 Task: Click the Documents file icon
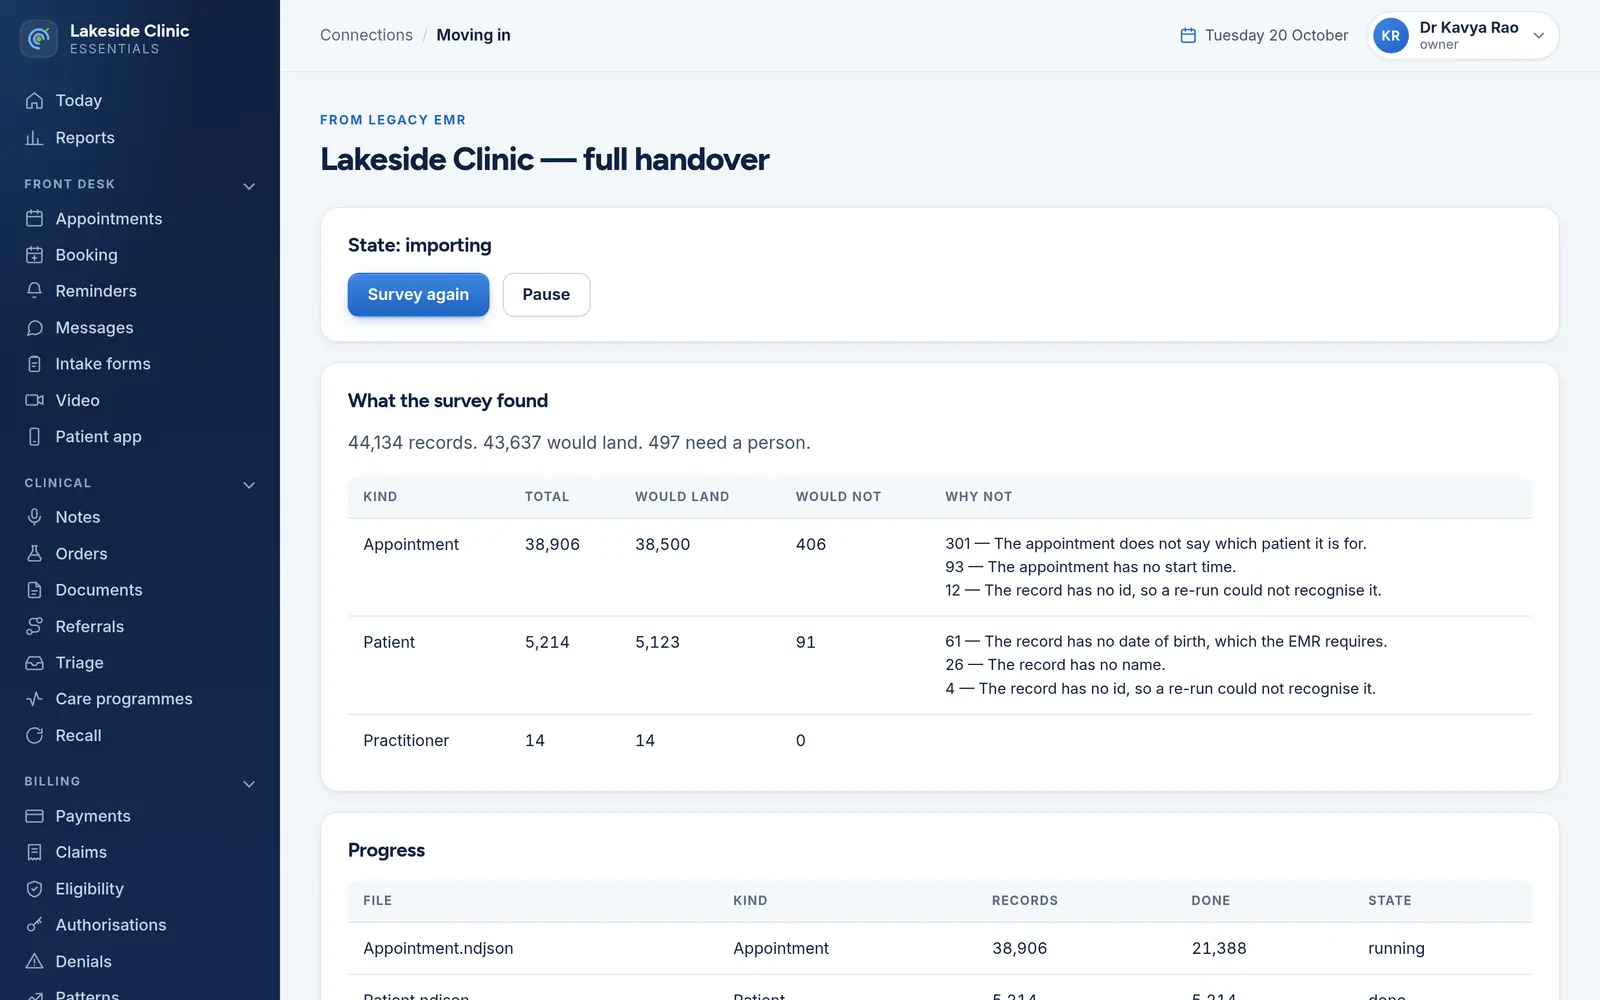click(34, 590)
